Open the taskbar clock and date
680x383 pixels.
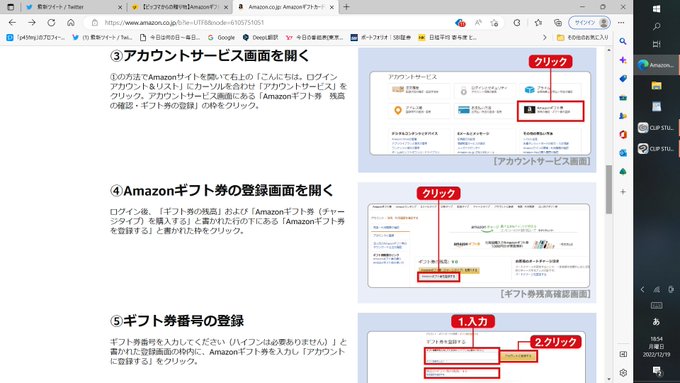[x=657, y=347]
